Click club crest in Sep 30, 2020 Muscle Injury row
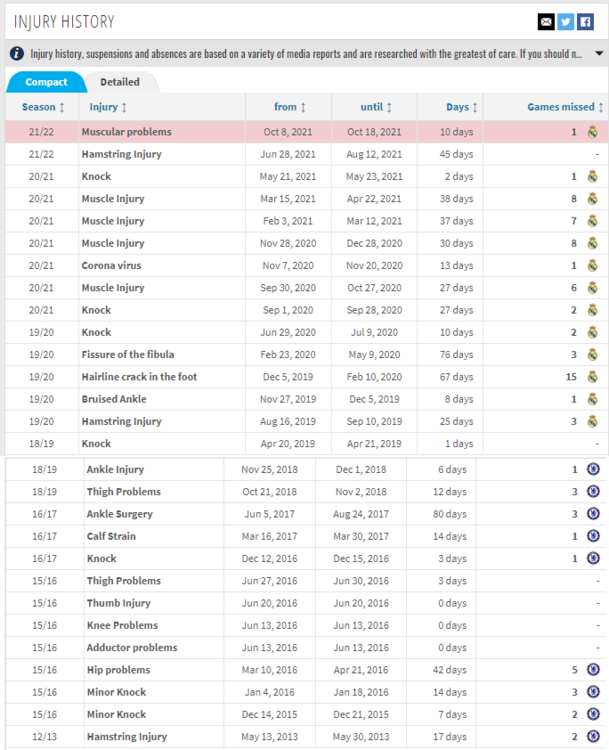The image size is (609, 750). tap(592, 288)
